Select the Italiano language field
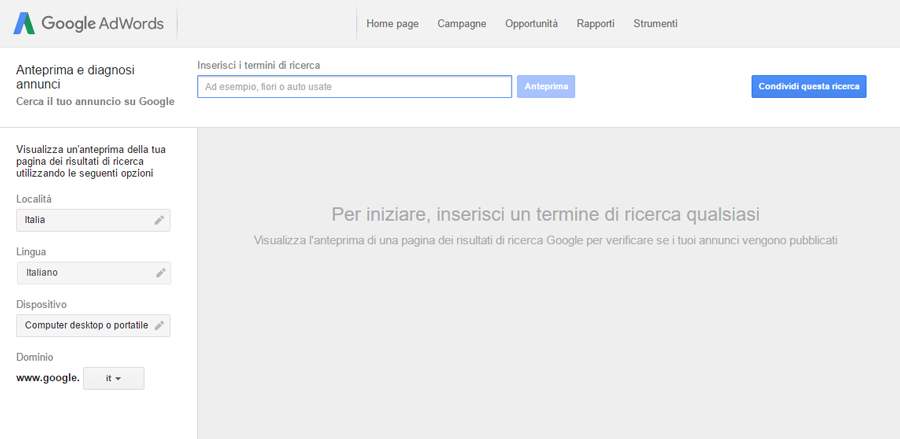This screenshot has height=439, width=900. [x=94, y=273]
